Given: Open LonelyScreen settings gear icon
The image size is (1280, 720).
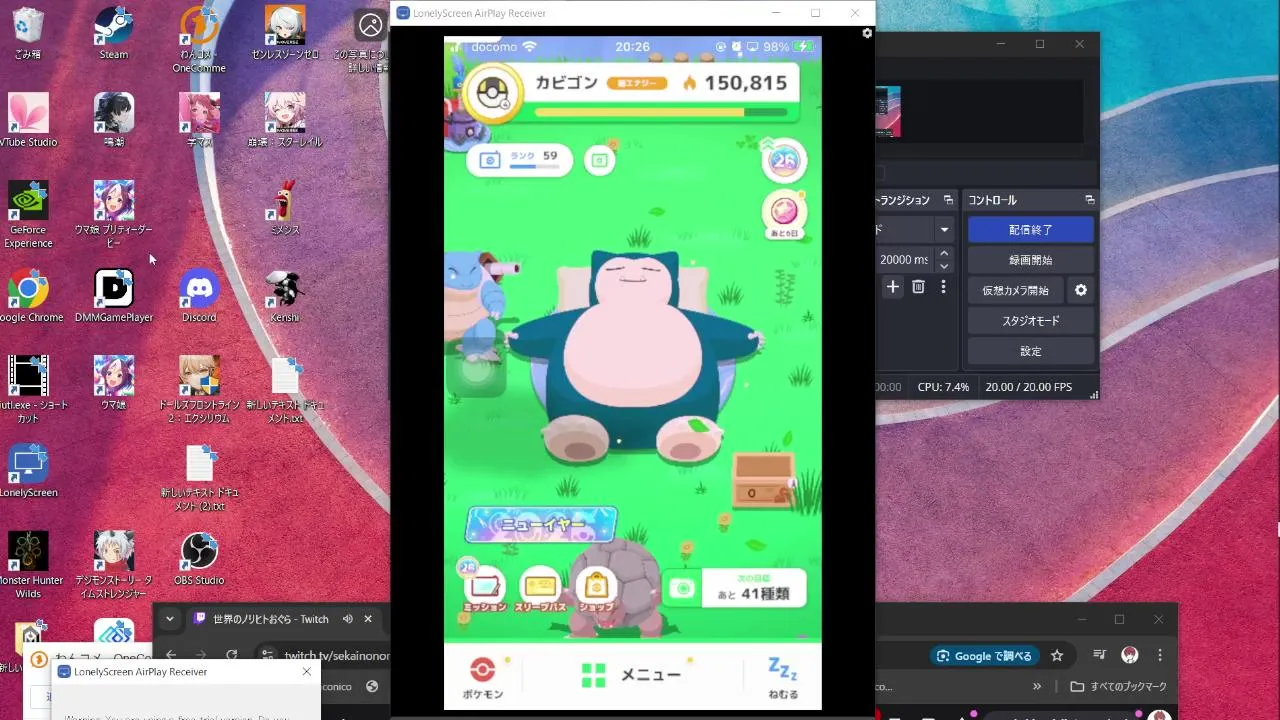Looking at the screenshot, I should [867, 33].
